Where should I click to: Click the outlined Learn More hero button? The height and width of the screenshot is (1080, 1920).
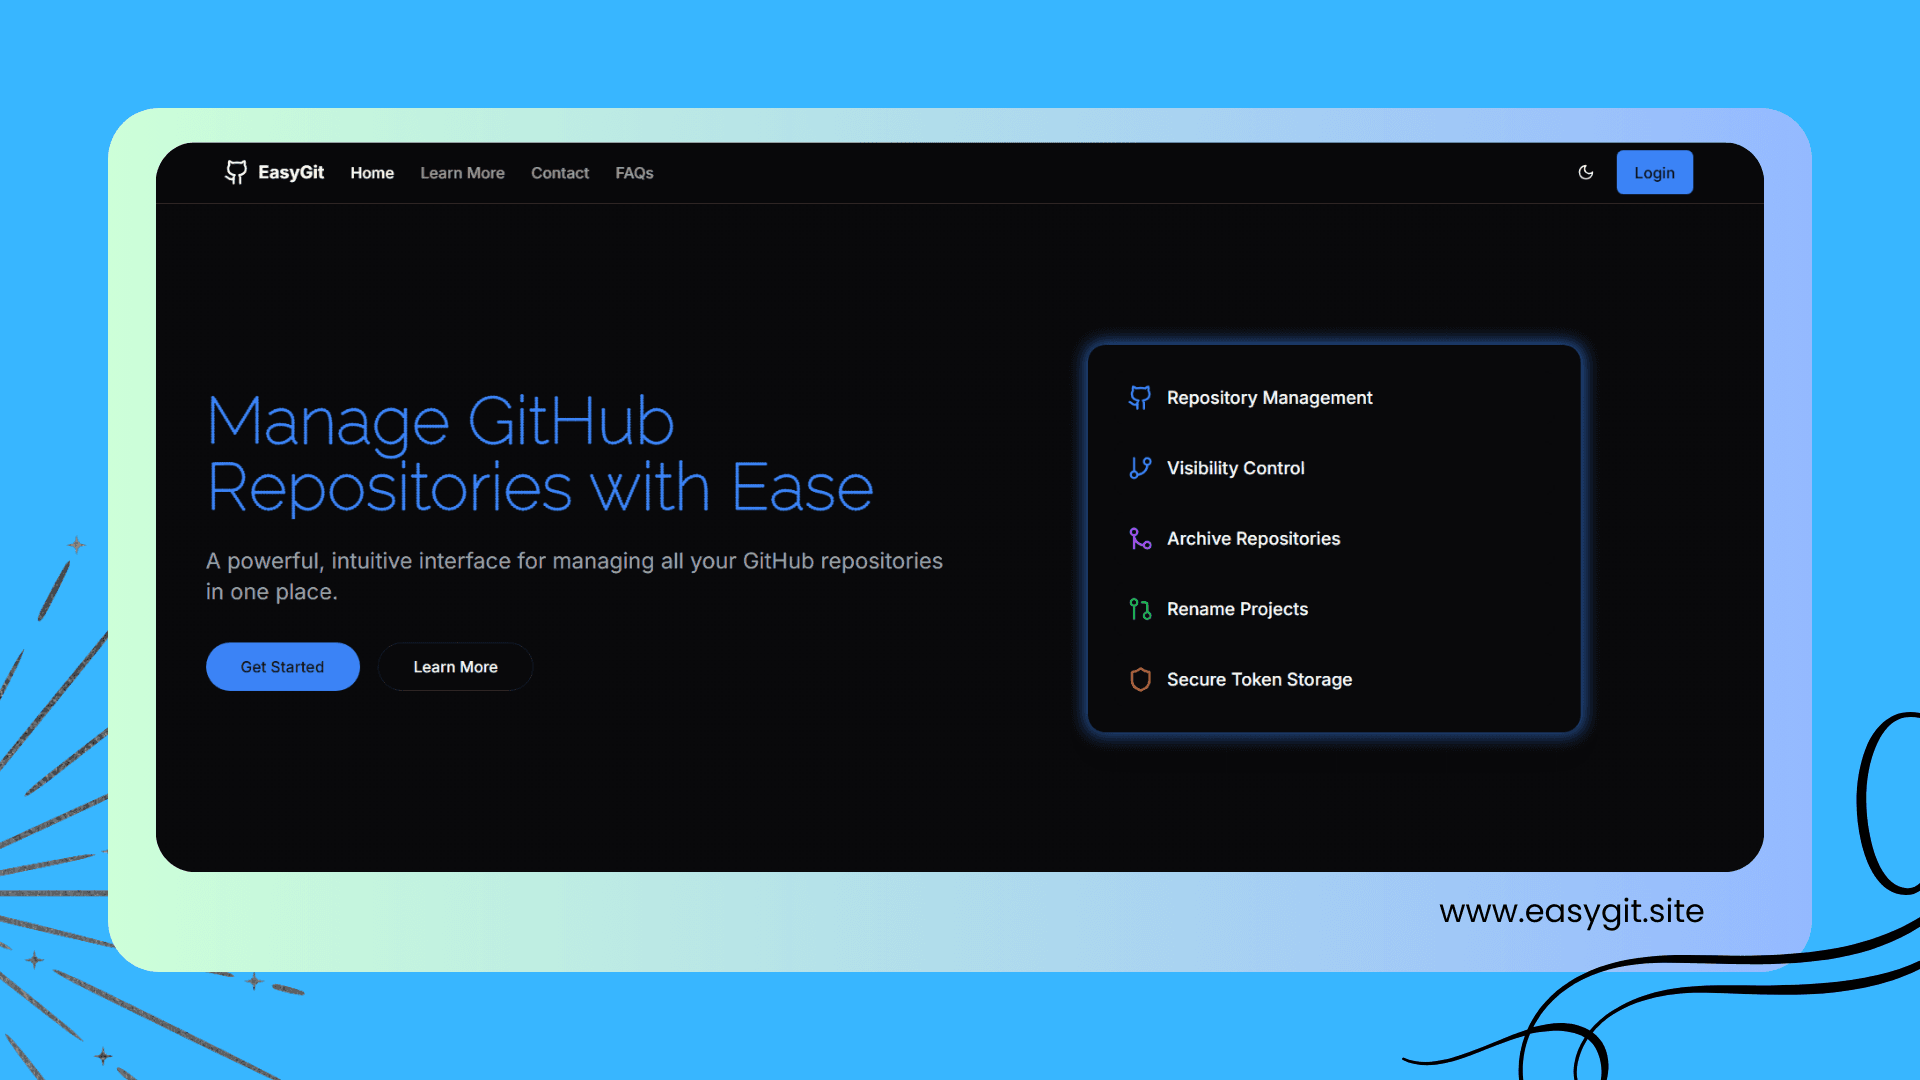pyautogui.click(x=455, y=667)
